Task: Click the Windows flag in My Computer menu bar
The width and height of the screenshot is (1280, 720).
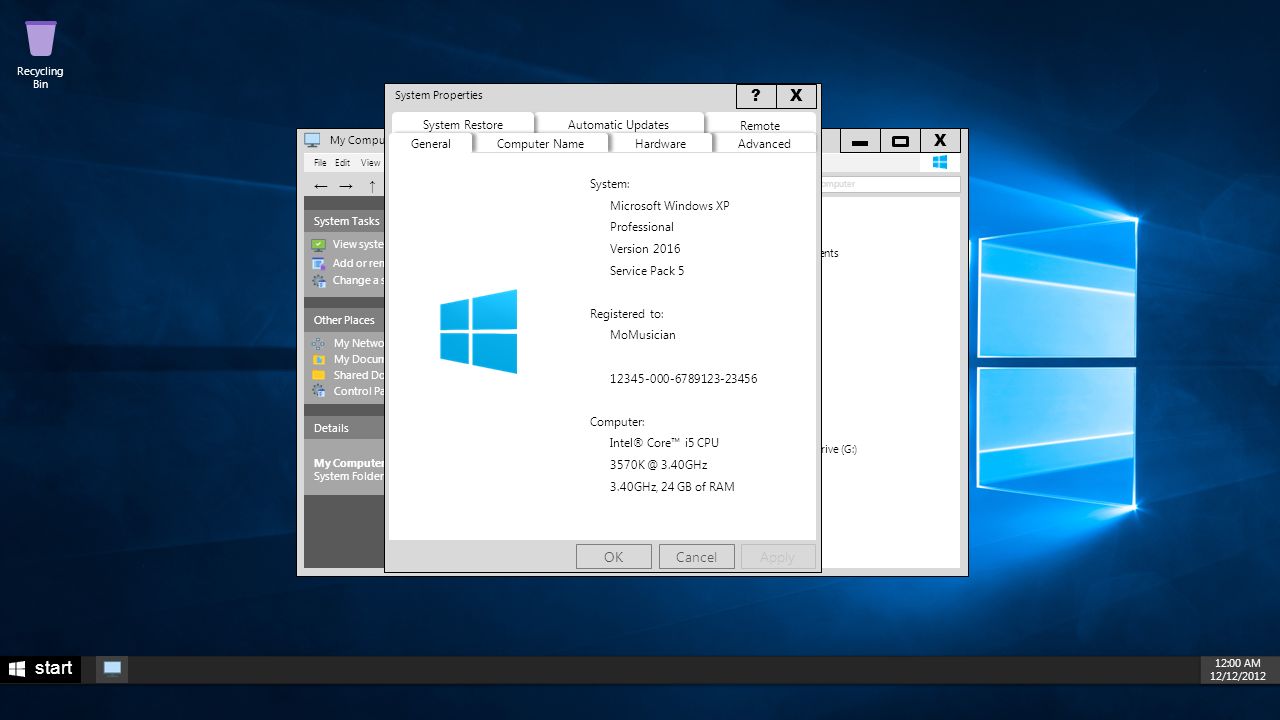Action: tap(940, 162)
